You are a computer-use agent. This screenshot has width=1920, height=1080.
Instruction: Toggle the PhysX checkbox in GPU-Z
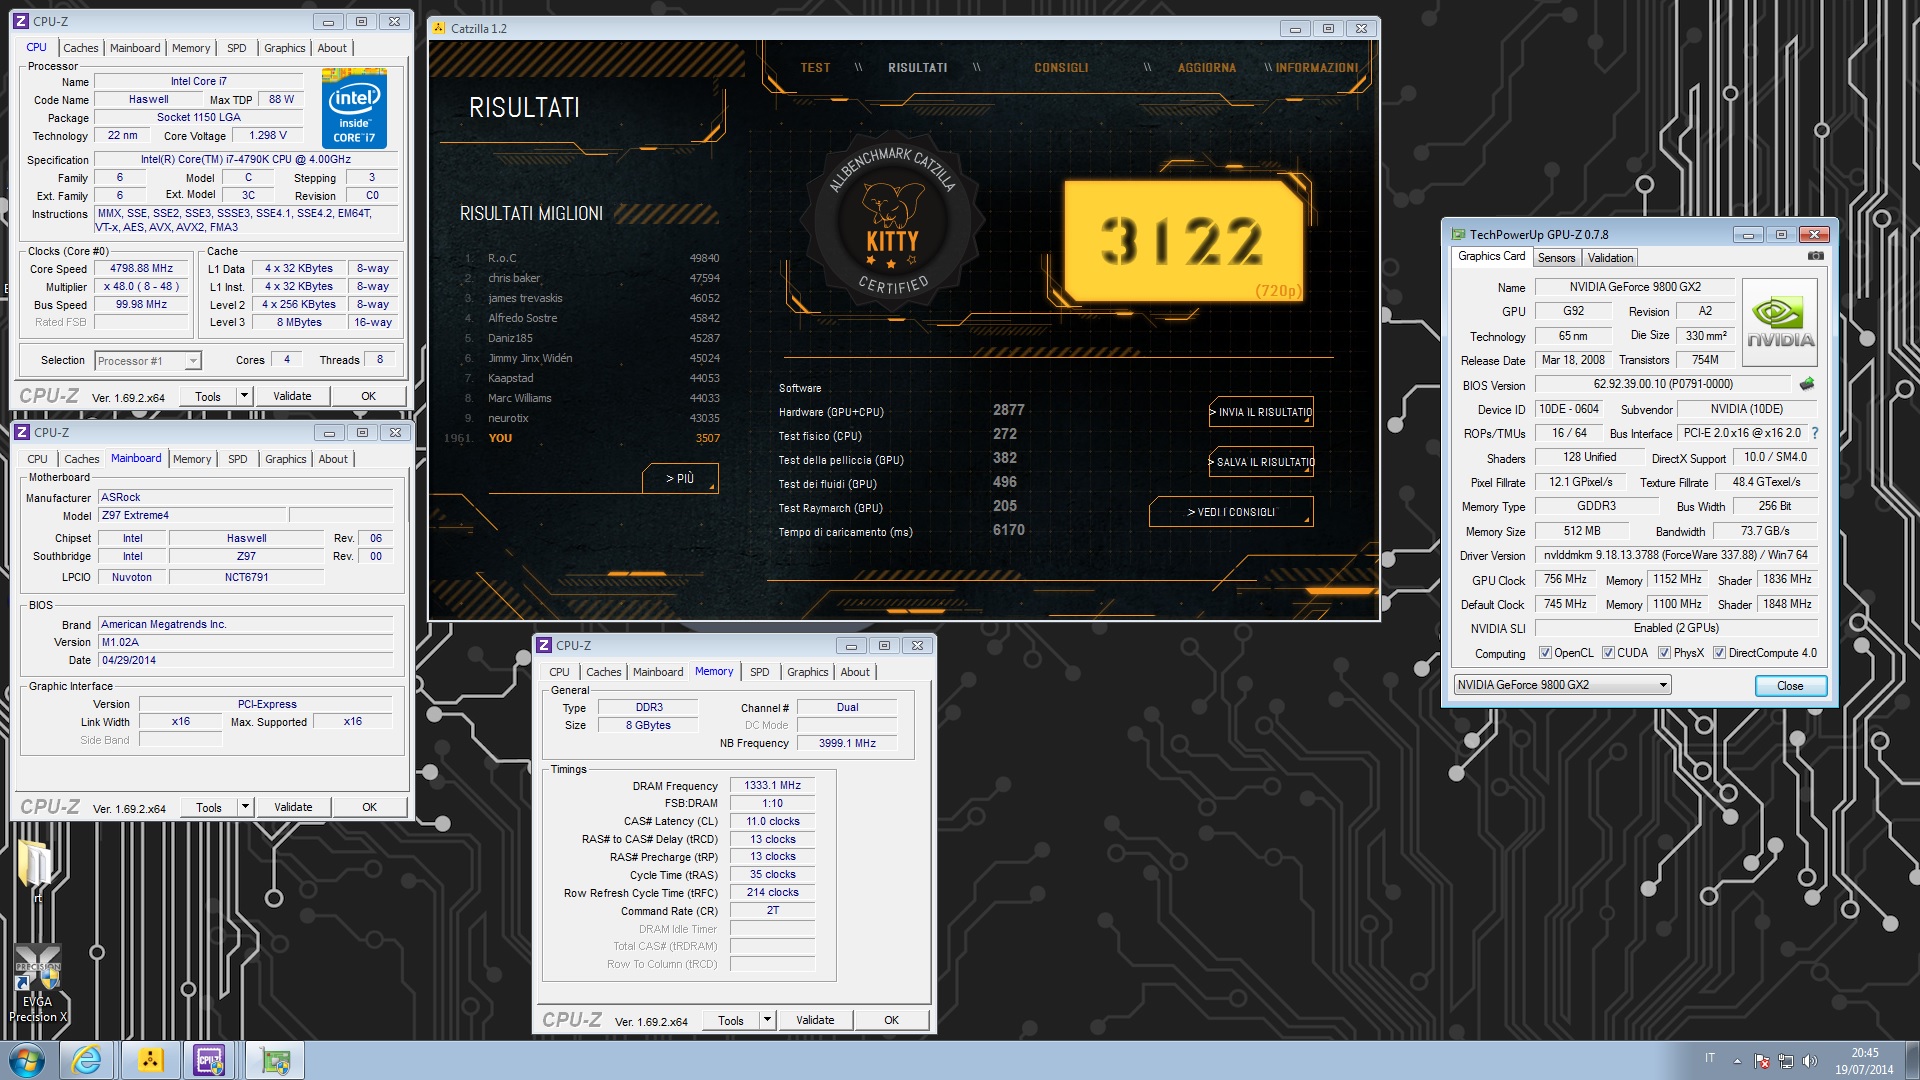click(x=1664, y=653)
